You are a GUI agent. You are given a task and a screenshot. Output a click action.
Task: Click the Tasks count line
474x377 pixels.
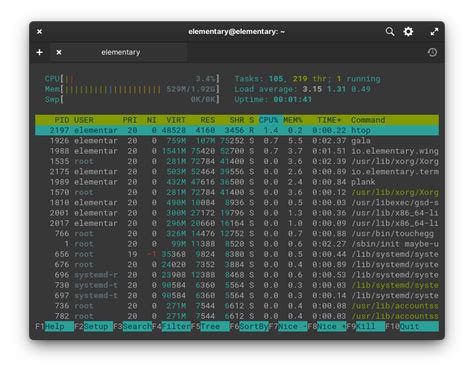coord(307,79)
